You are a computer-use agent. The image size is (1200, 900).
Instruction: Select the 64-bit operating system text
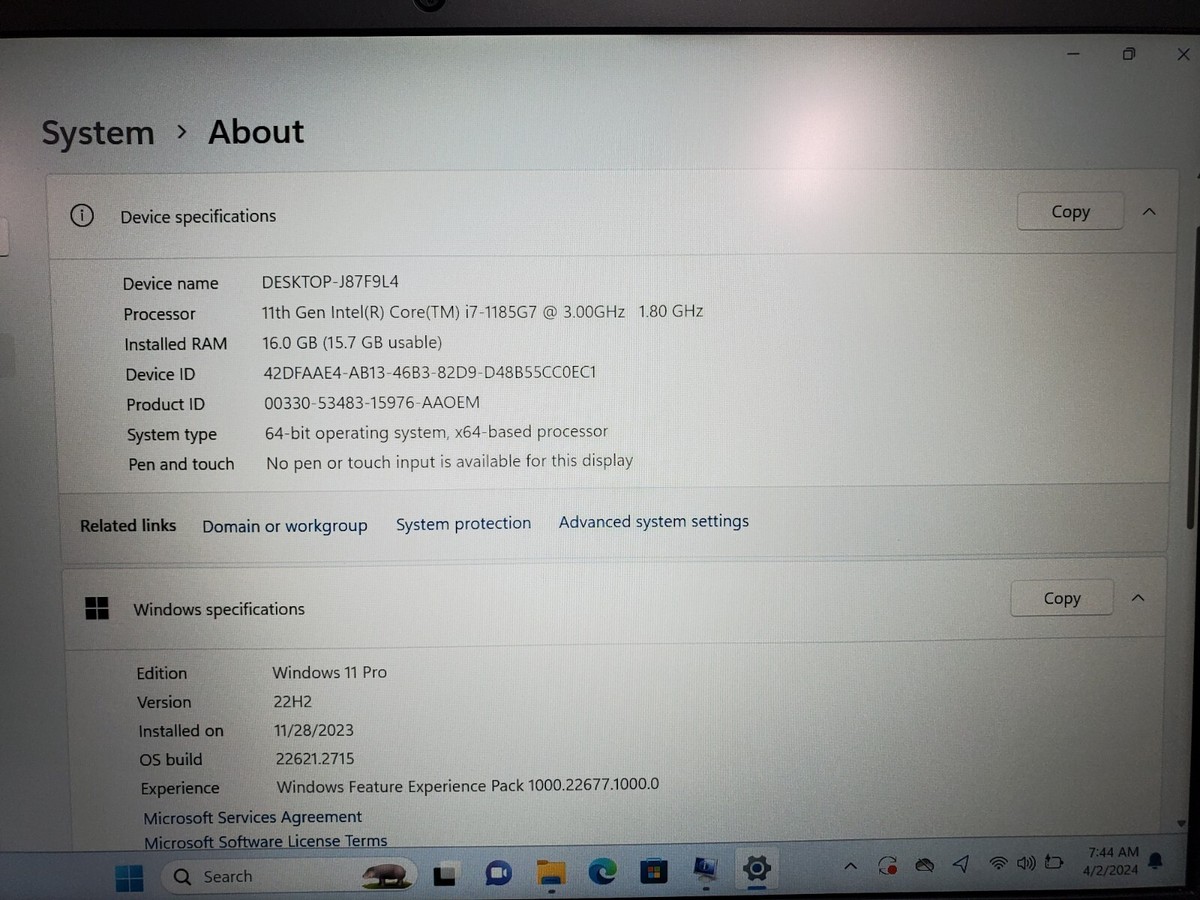[x=436, y=432]
